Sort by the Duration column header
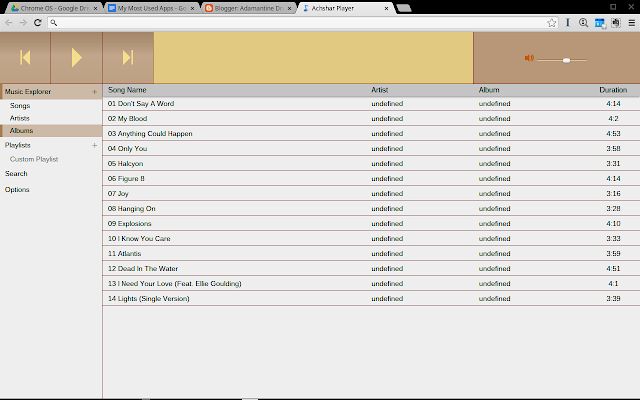The image size is (640, 400). click(x=613, y=90)
